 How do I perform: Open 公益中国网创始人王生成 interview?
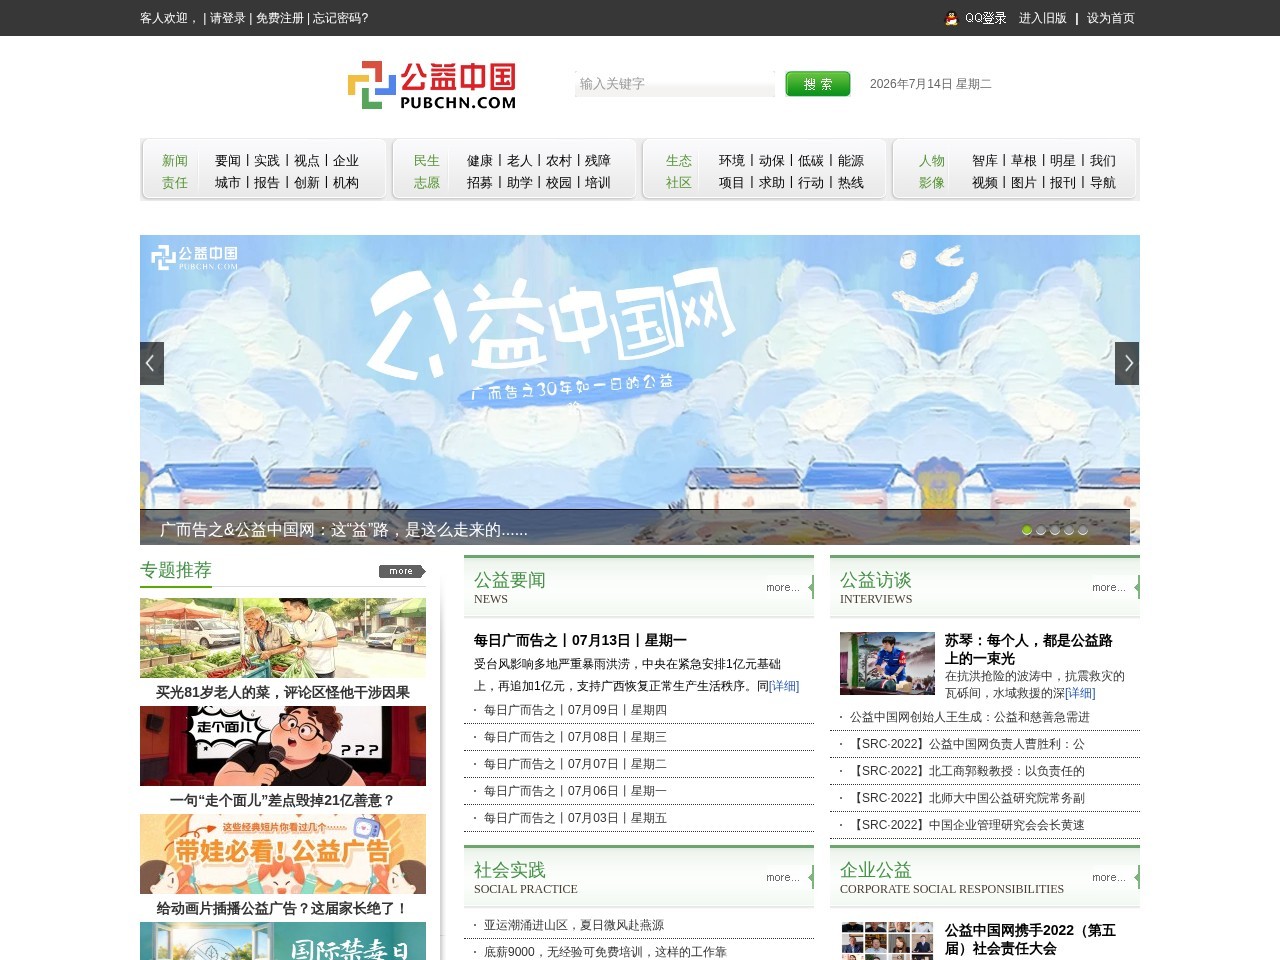point(970,717)
